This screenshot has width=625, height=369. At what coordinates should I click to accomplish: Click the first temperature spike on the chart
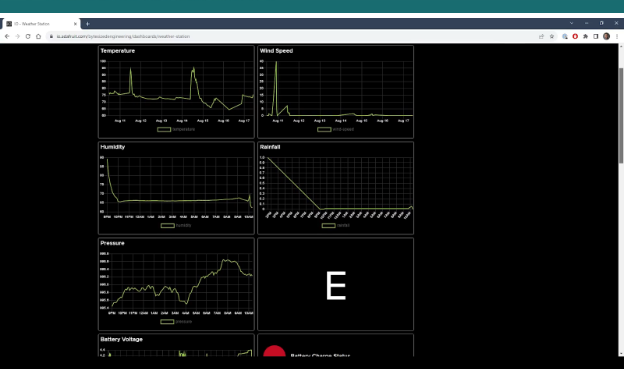coord(131,69)
